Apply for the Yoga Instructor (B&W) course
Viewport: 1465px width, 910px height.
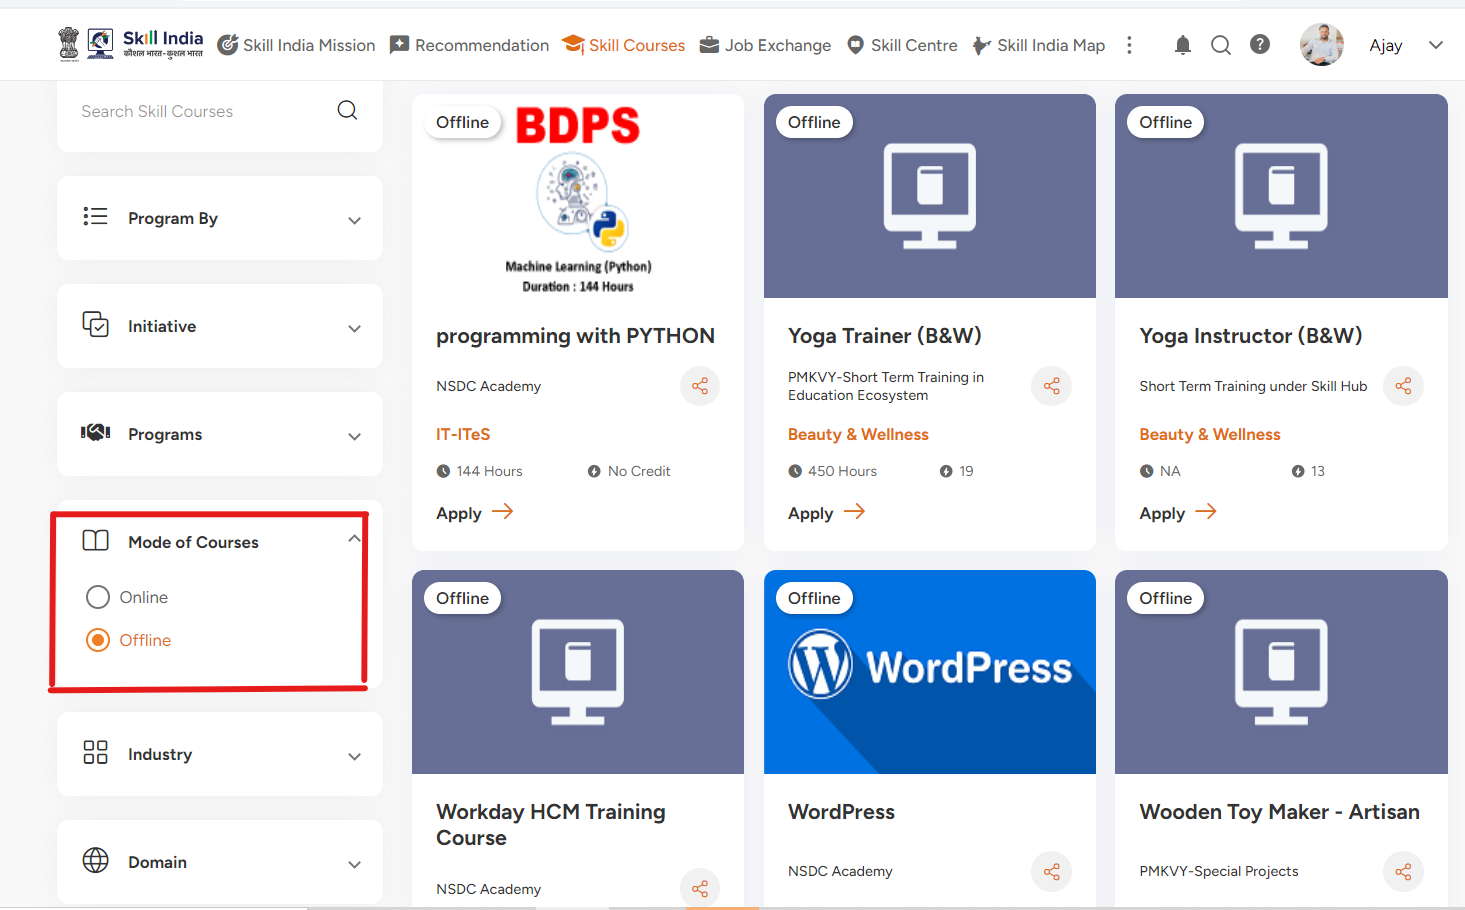(x=1177, y=513)
